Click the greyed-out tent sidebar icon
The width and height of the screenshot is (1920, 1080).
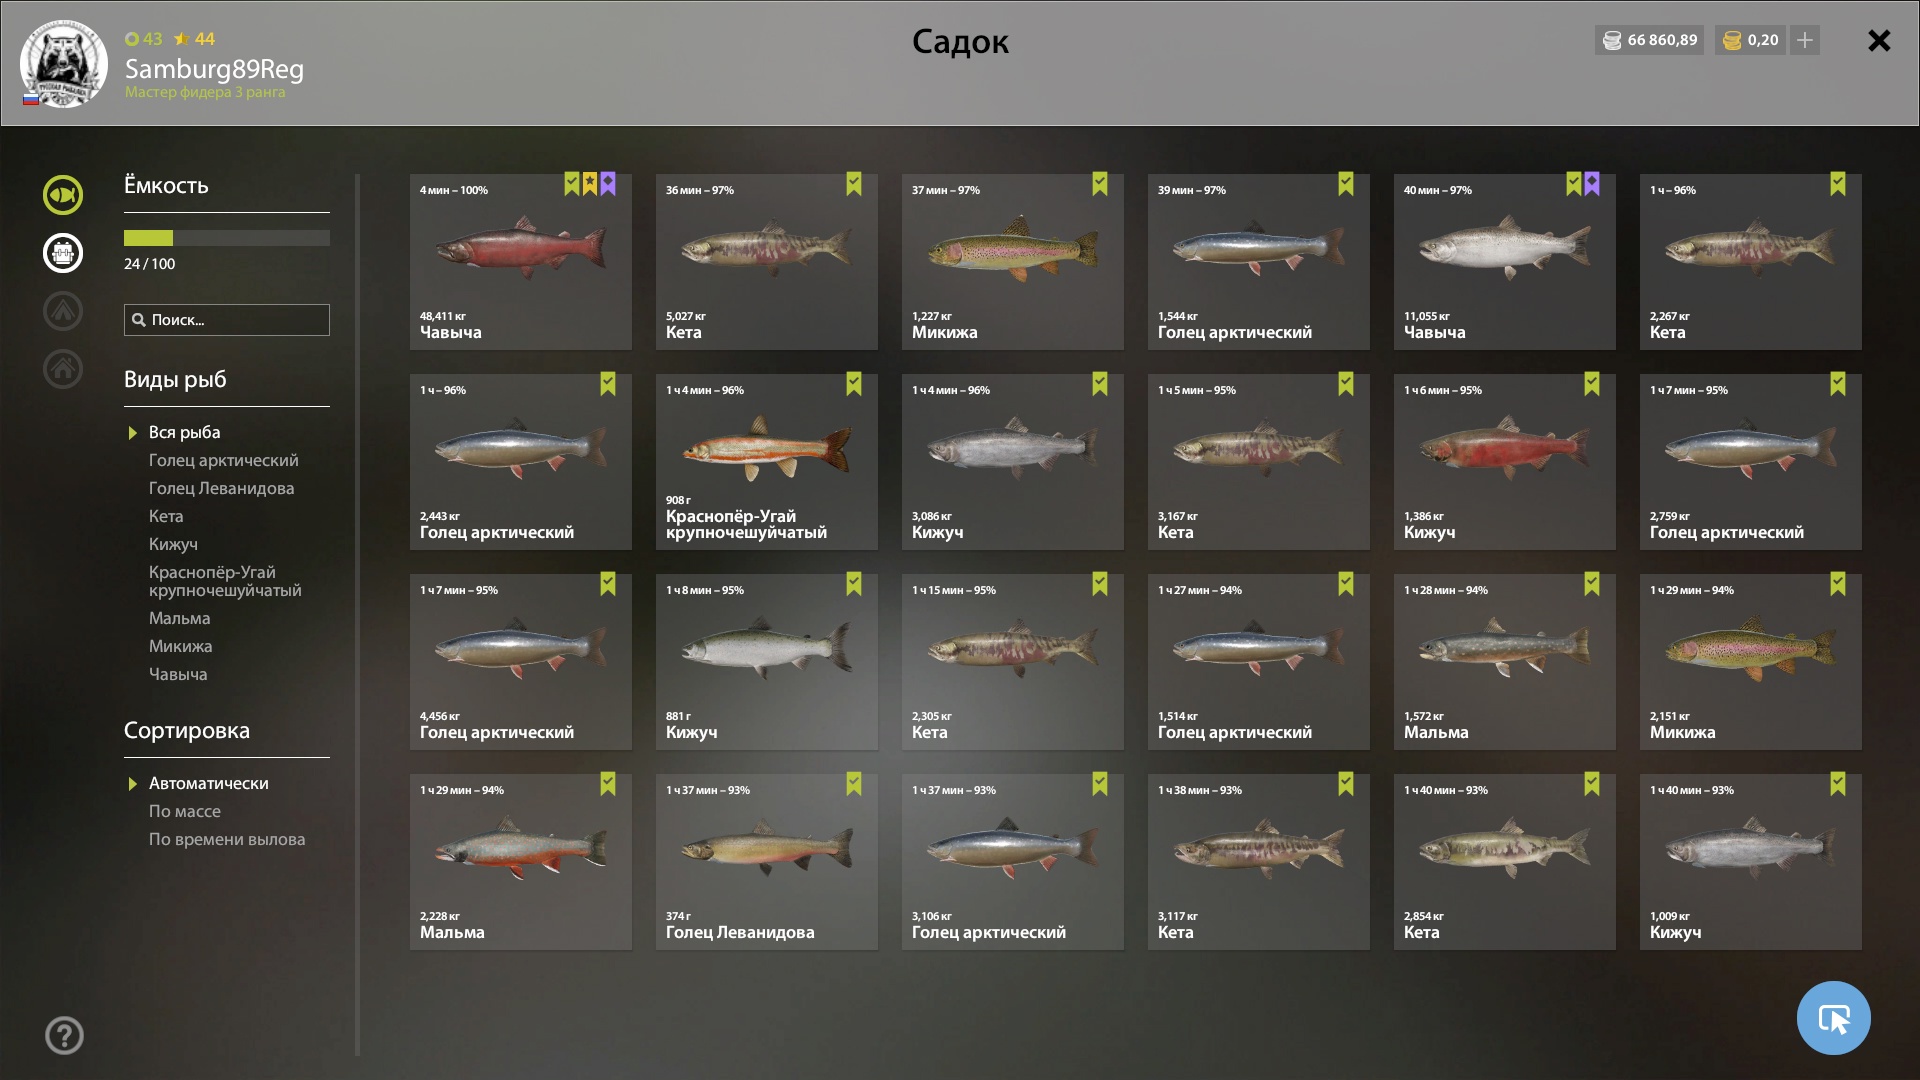tap(63, 311)
